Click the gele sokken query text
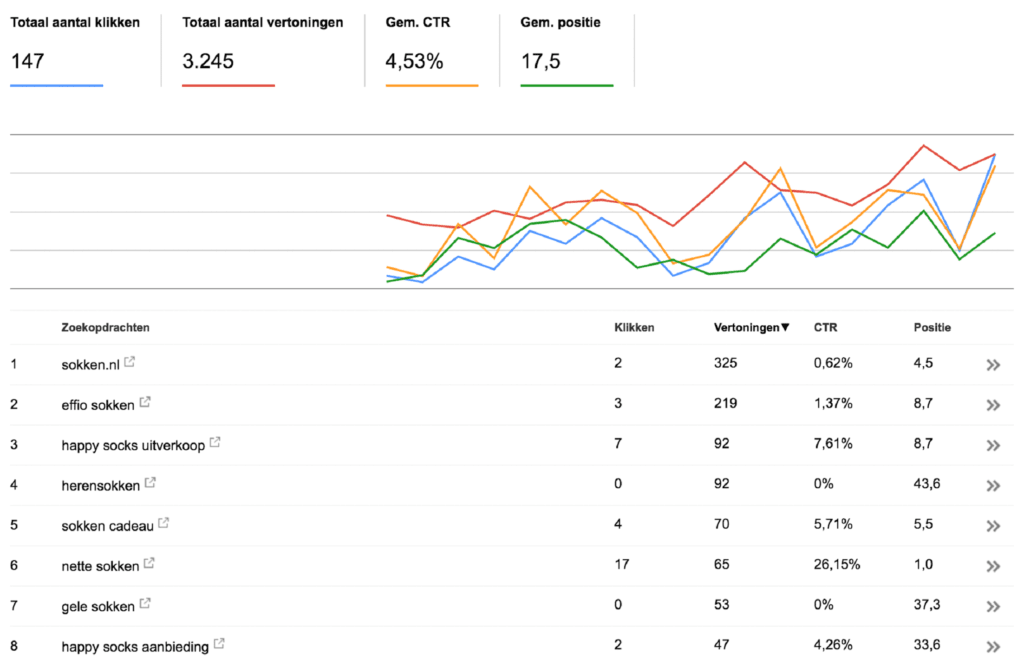 click(98, 606)
